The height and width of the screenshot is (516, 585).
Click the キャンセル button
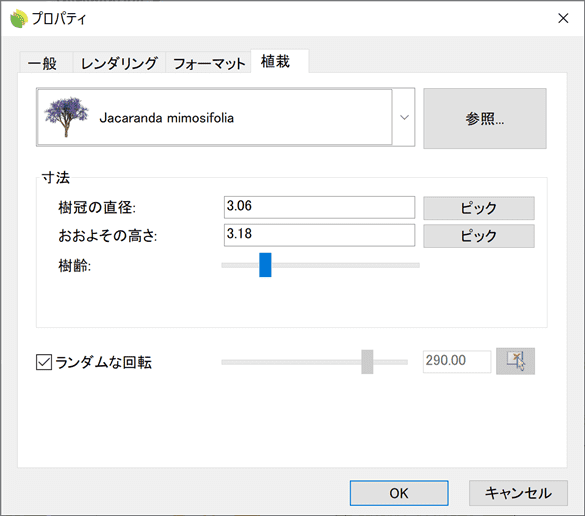coord(518,493)
